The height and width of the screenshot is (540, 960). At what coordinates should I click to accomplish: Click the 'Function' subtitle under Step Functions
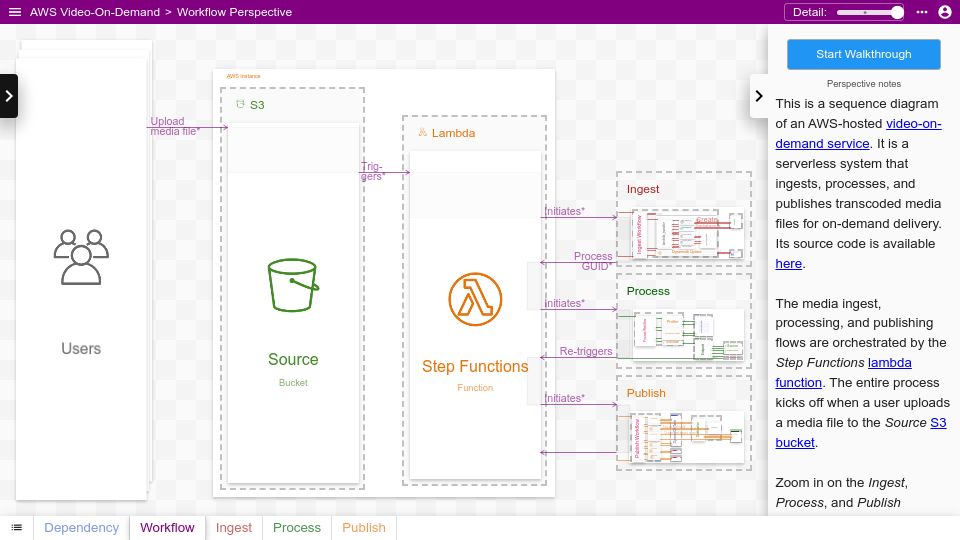pos(475,388)
